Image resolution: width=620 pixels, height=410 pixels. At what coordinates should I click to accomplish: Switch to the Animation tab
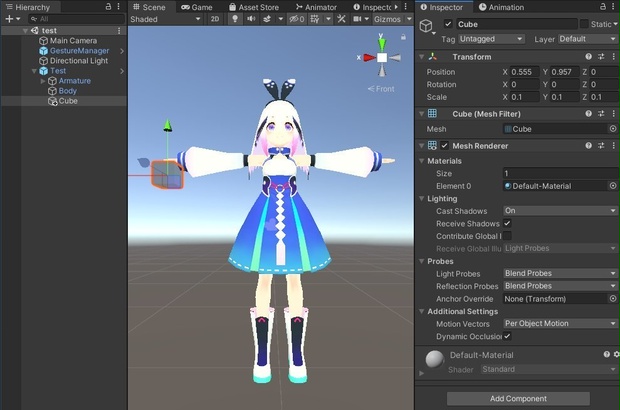click(x=501, y=7)
